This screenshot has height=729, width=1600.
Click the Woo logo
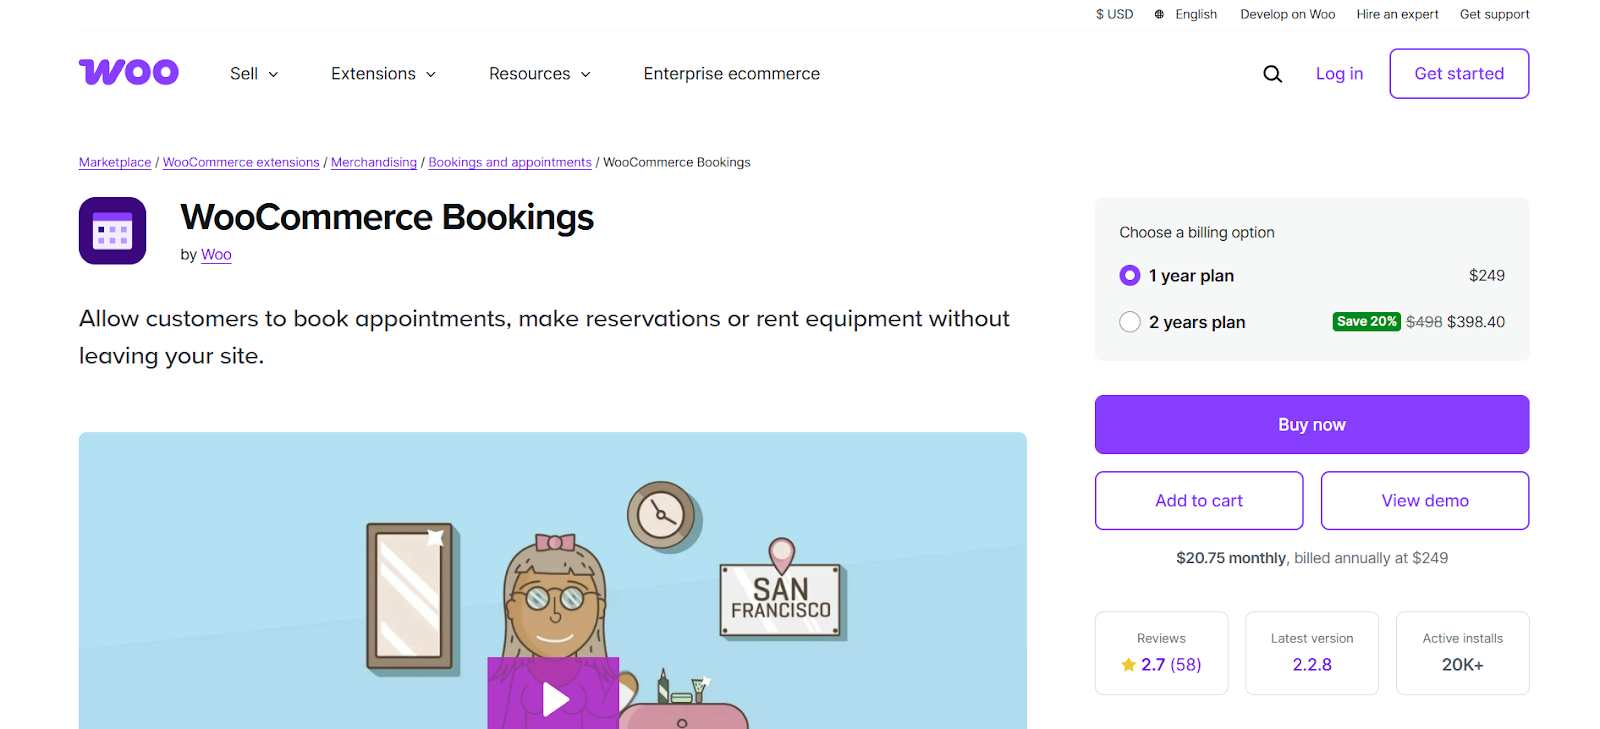tap(129, 73)
